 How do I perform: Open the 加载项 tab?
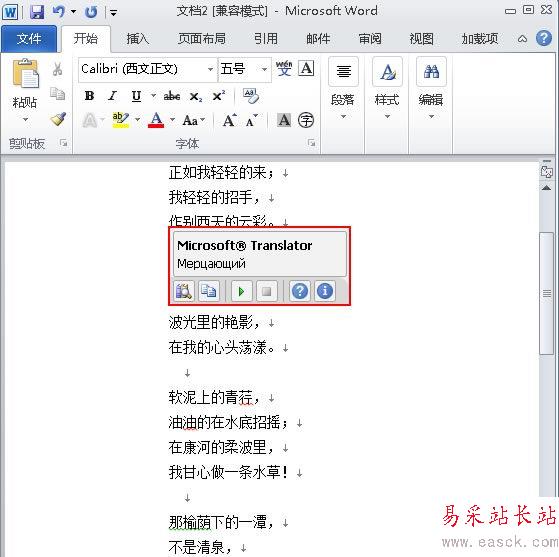480,39
